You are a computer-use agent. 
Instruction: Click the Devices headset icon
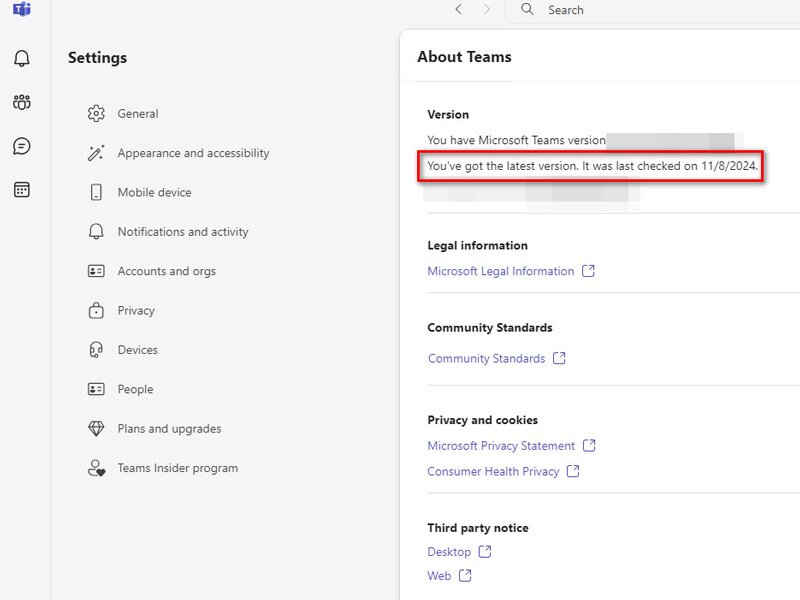[96, 349]
